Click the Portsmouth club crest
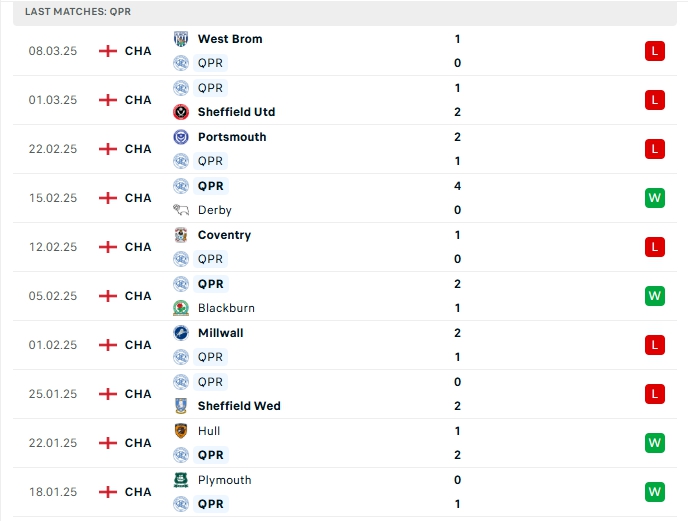Screen dimensions: 688x521 coord(181,137)
